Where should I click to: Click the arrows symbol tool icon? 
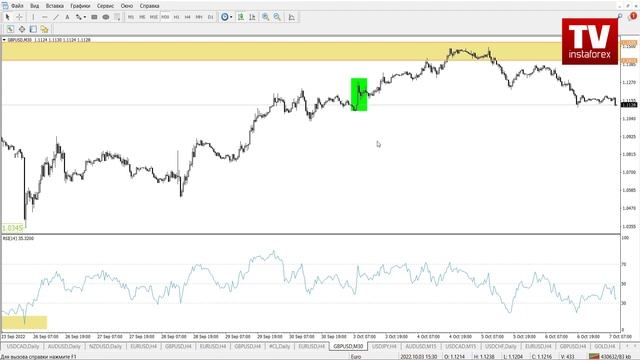coord(78,17)
